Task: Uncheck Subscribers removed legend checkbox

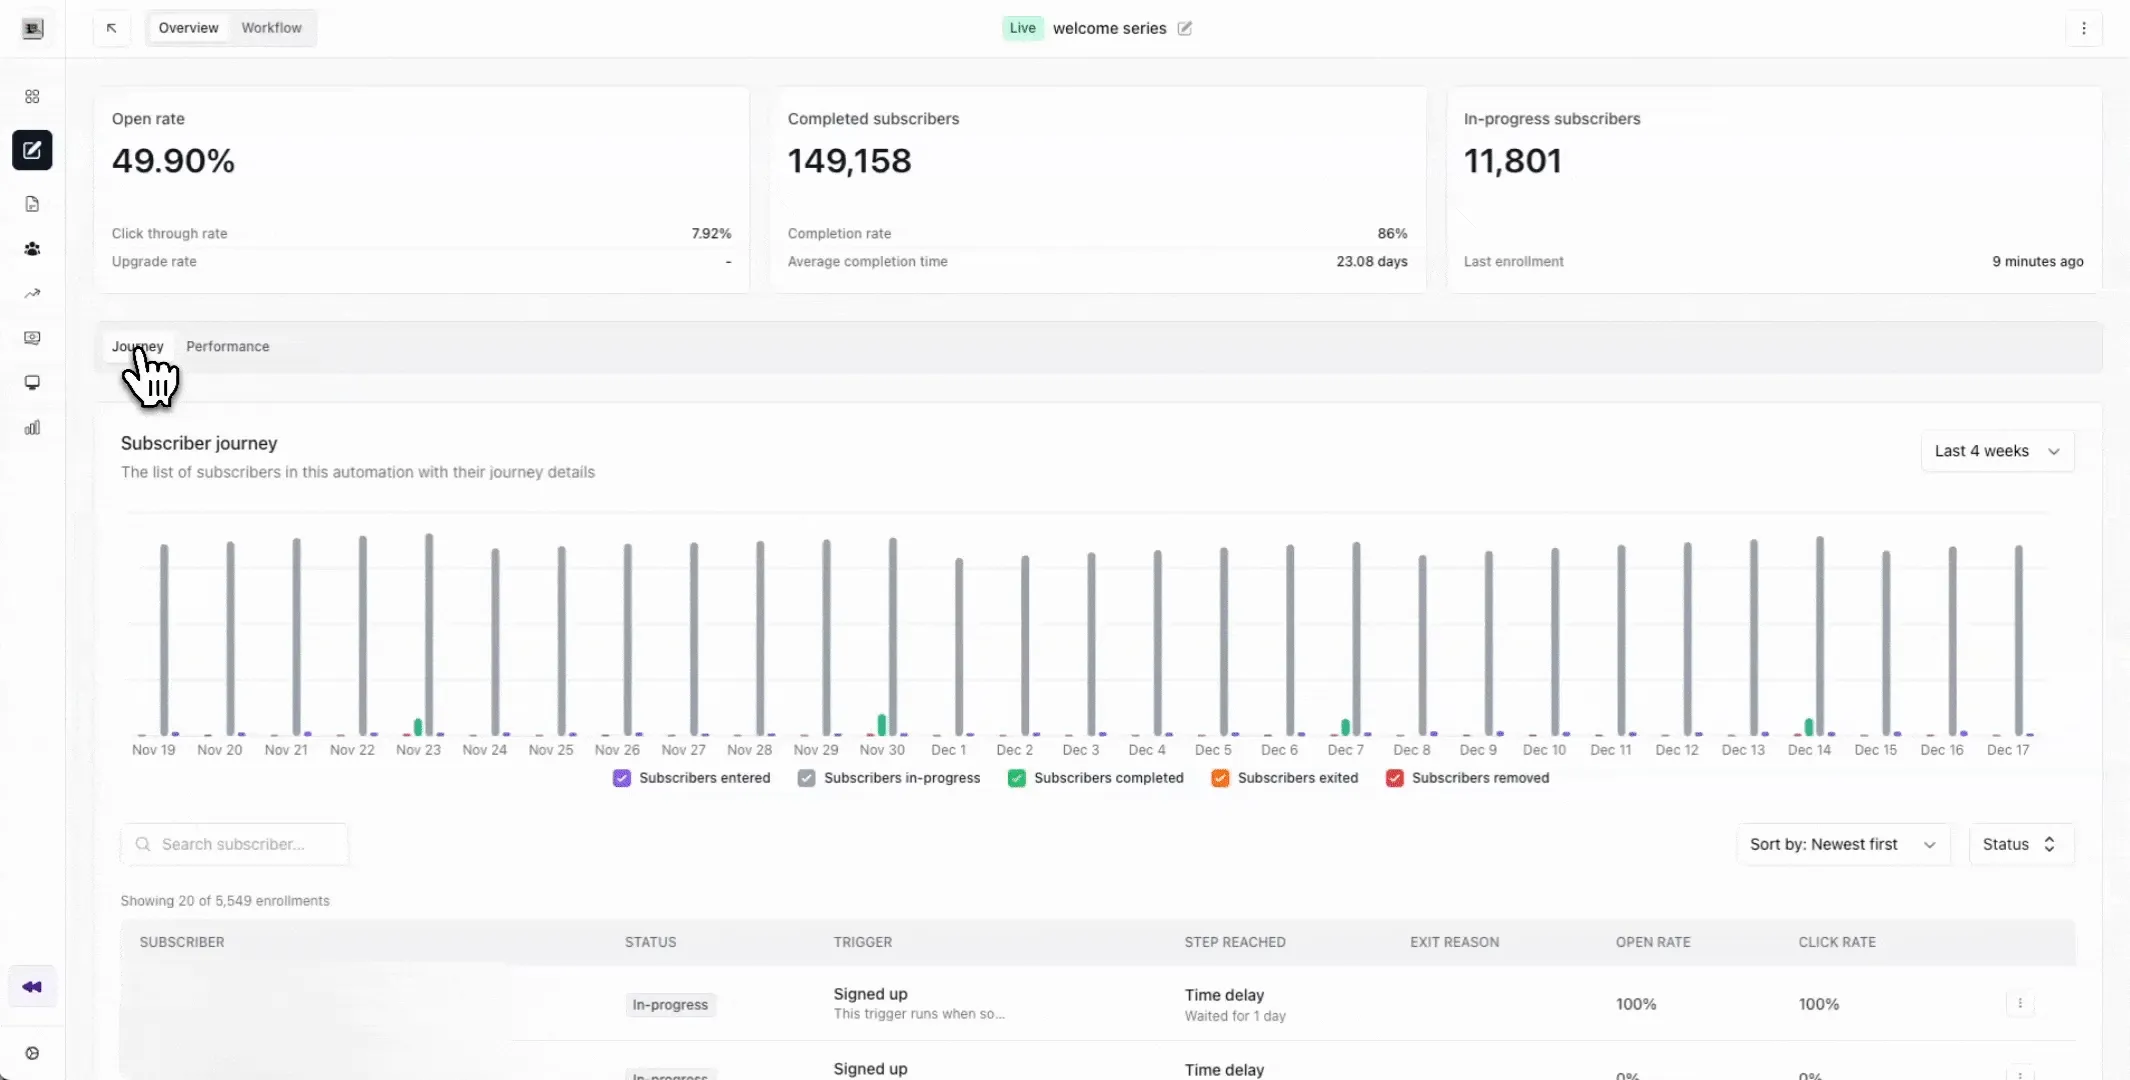Action: click(x=1395, y=778)
